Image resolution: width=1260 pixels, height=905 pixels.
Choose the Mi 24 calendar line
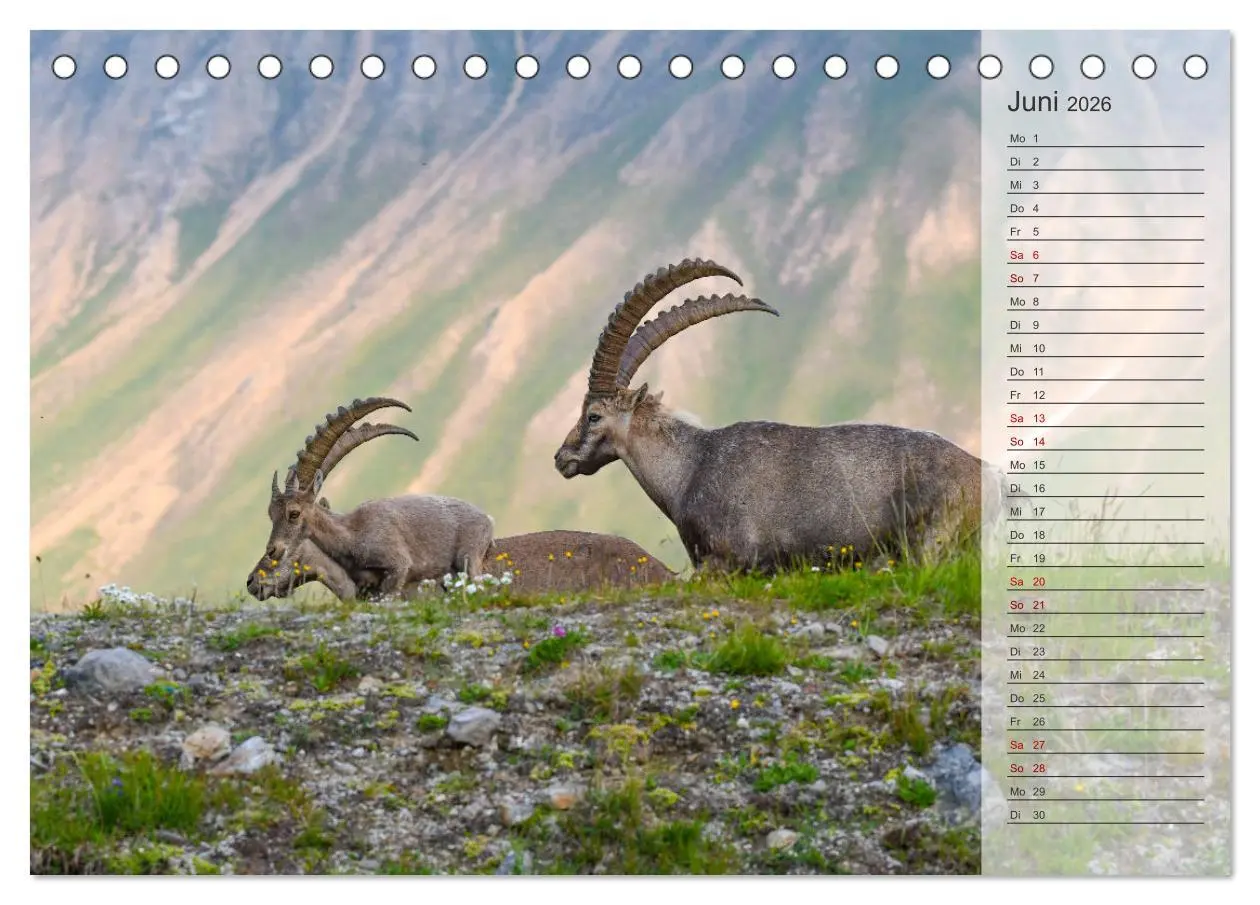click(1105, 675)
